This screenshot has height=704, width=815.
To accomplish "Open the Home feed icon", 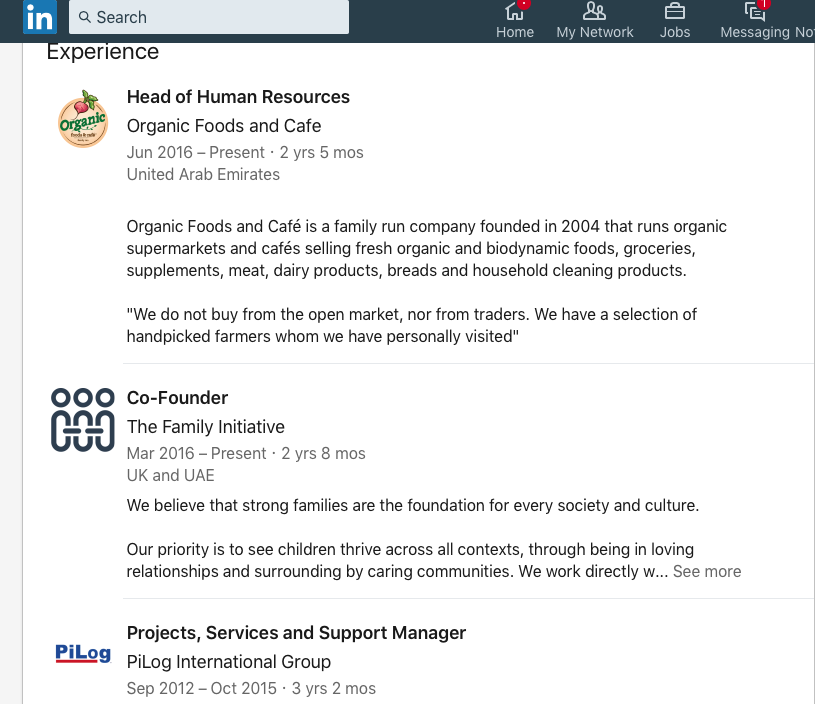I will pos(514,11).
